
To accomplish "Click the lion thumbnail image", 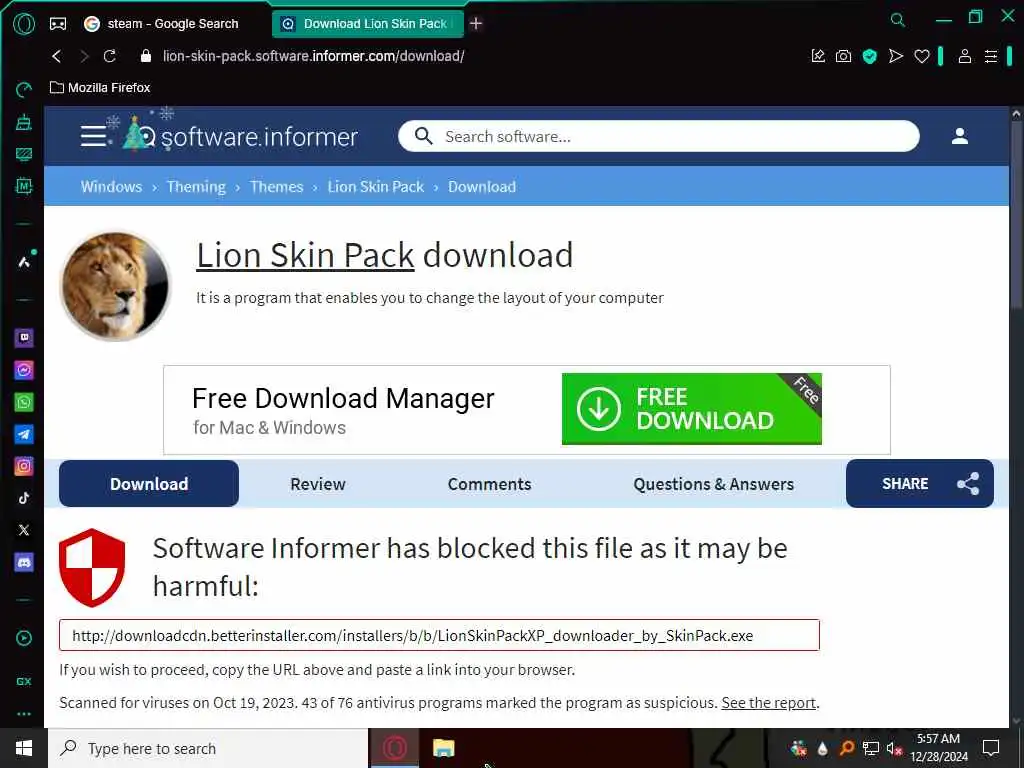I will click(x=115, y=286).
